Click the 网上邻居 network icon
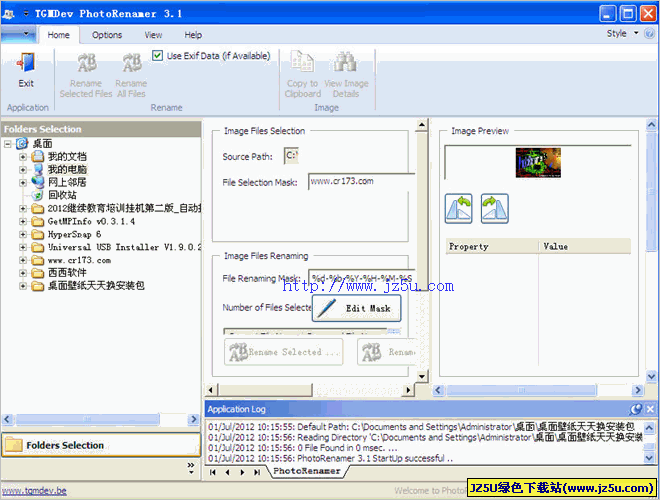Viewport: 660px width, 500px height. pyautogui.click(x=38, y=182)
